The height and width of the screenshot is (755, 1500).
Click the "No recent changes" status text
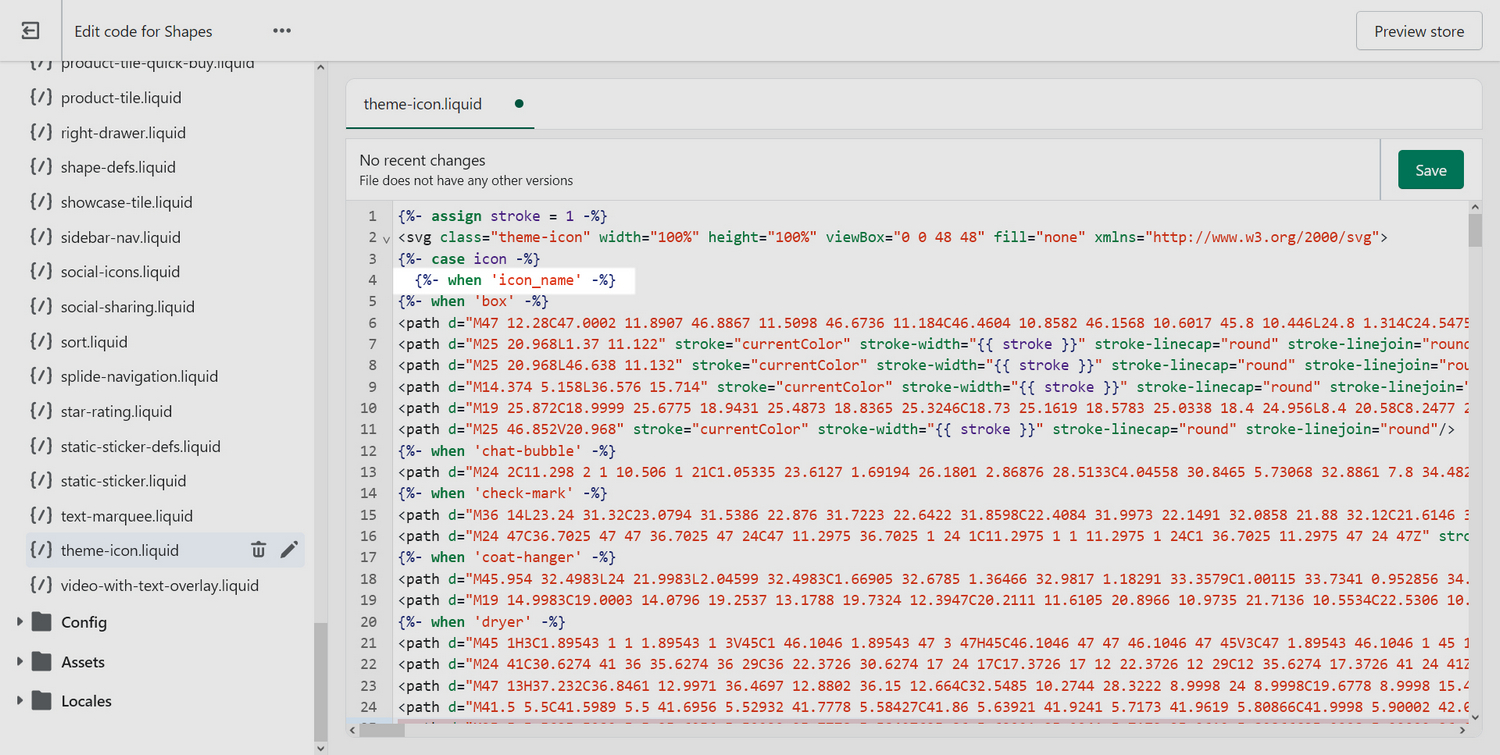tap(422, 160)
